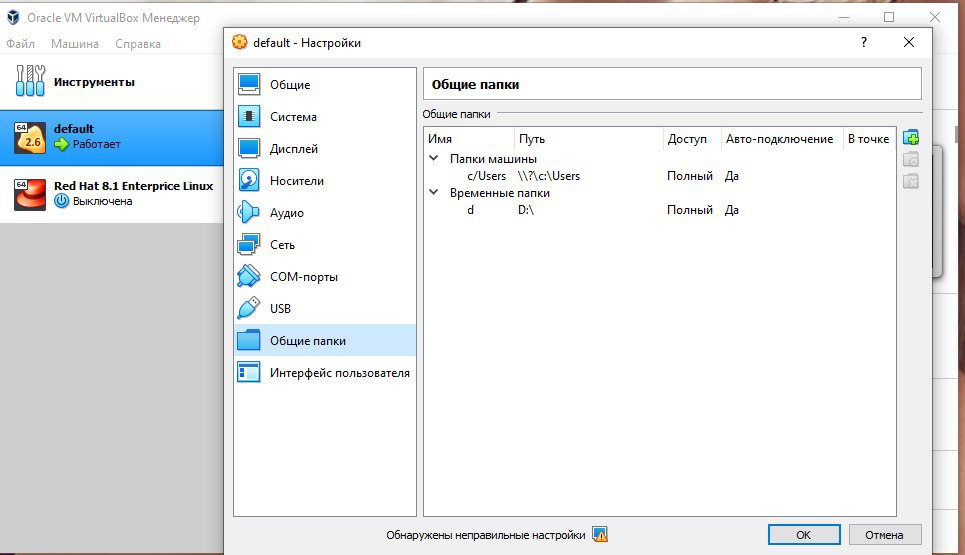Select the c/Users shared folder row
This screenshot has height=555, width=965.
coord(659,176)
